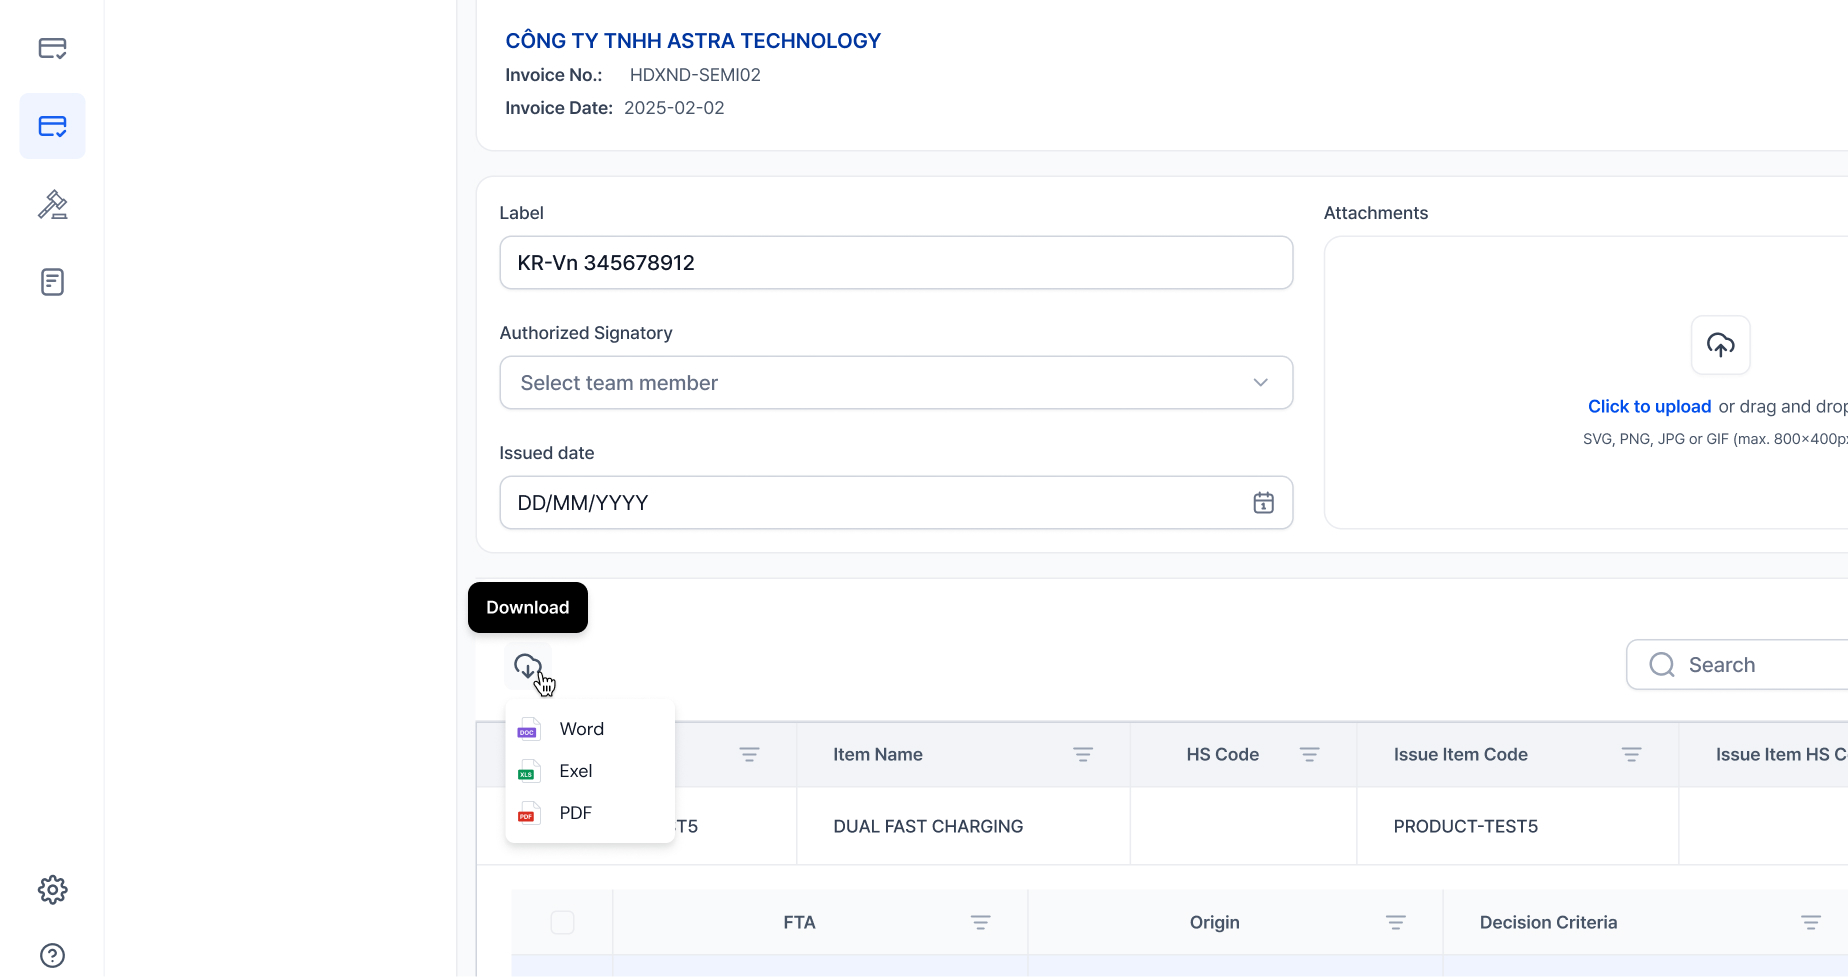The width and height of the screenshot is (1848, 977).
Task: Choose Exel from download menu
Action: point(575,771)
